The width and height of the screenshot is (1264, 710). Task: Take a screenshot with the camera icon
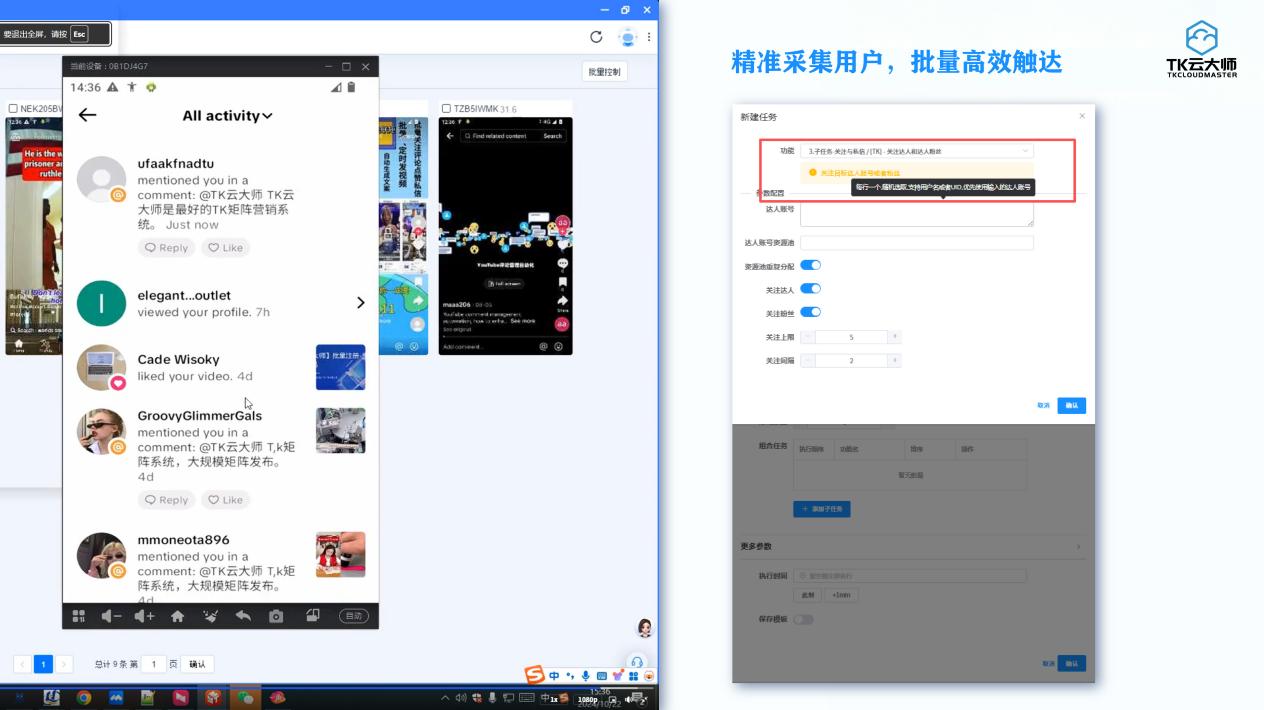[276, 615]
